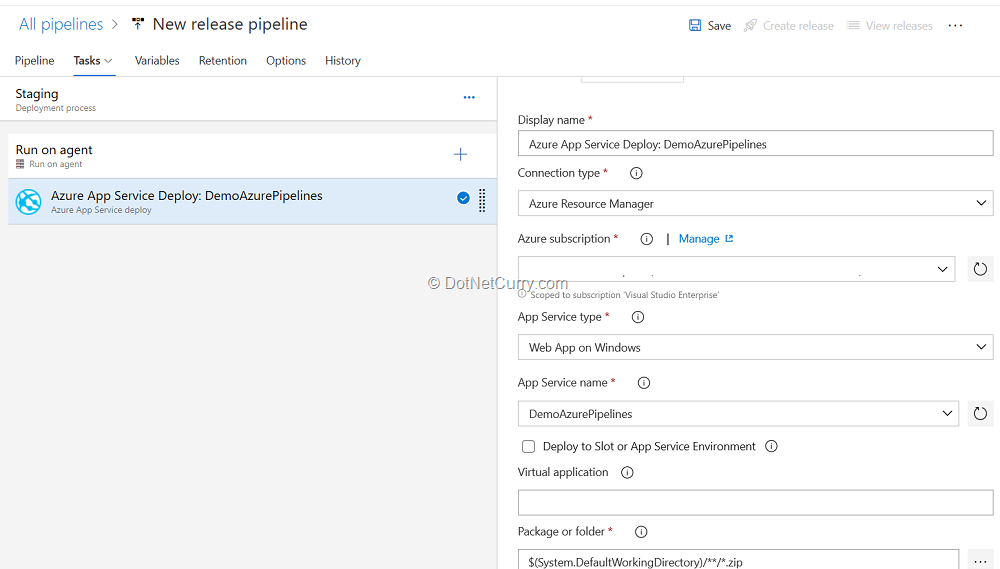This screenshot has height=569, width=1000.
Task: Open the Connection type dropdown
Action: (x=756, y=203)
